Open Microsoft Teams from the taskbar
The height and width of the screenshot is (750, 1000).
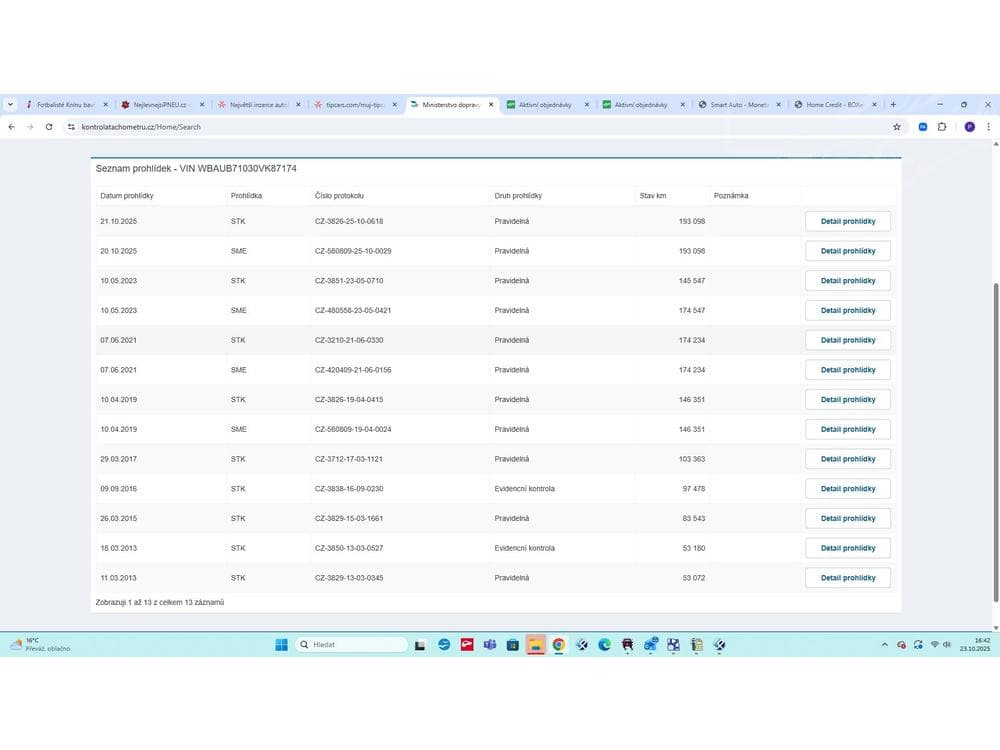tap(490, 645)
